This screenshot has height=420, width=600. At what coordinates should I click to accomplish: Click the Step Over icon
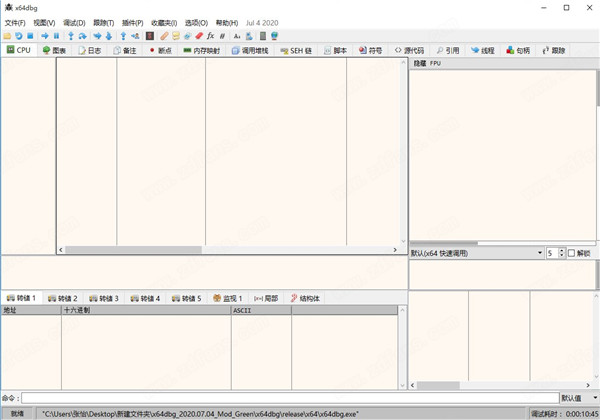point(82,36)
